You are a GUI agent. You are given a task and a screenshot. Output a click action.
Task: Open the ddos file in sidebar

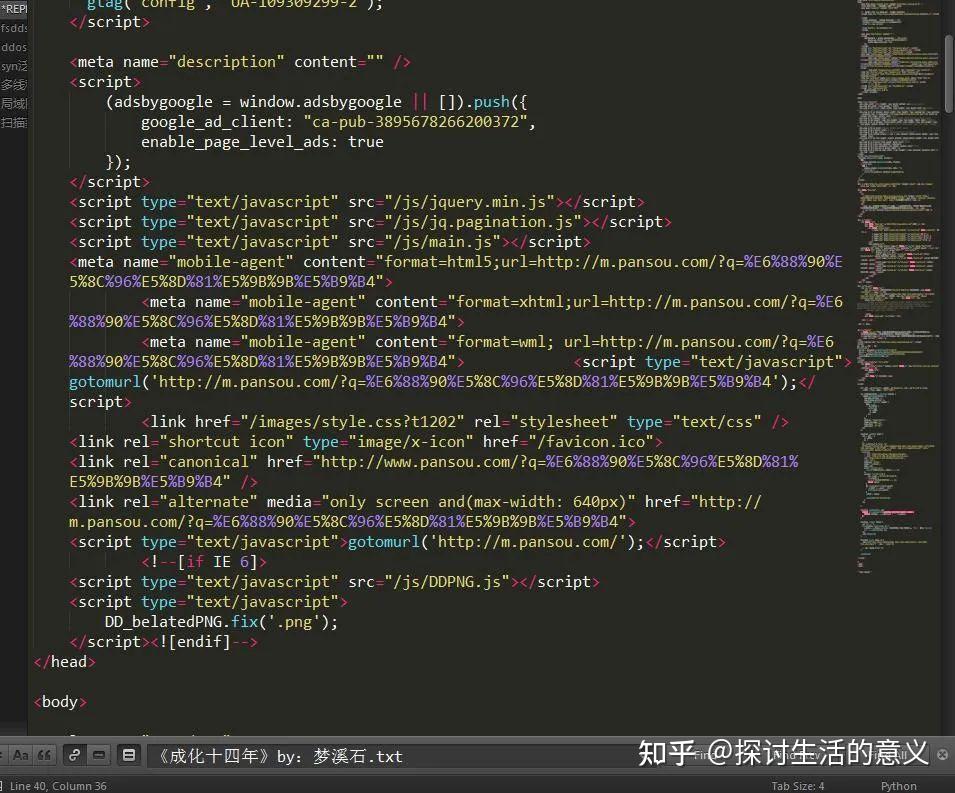(13, 47)
